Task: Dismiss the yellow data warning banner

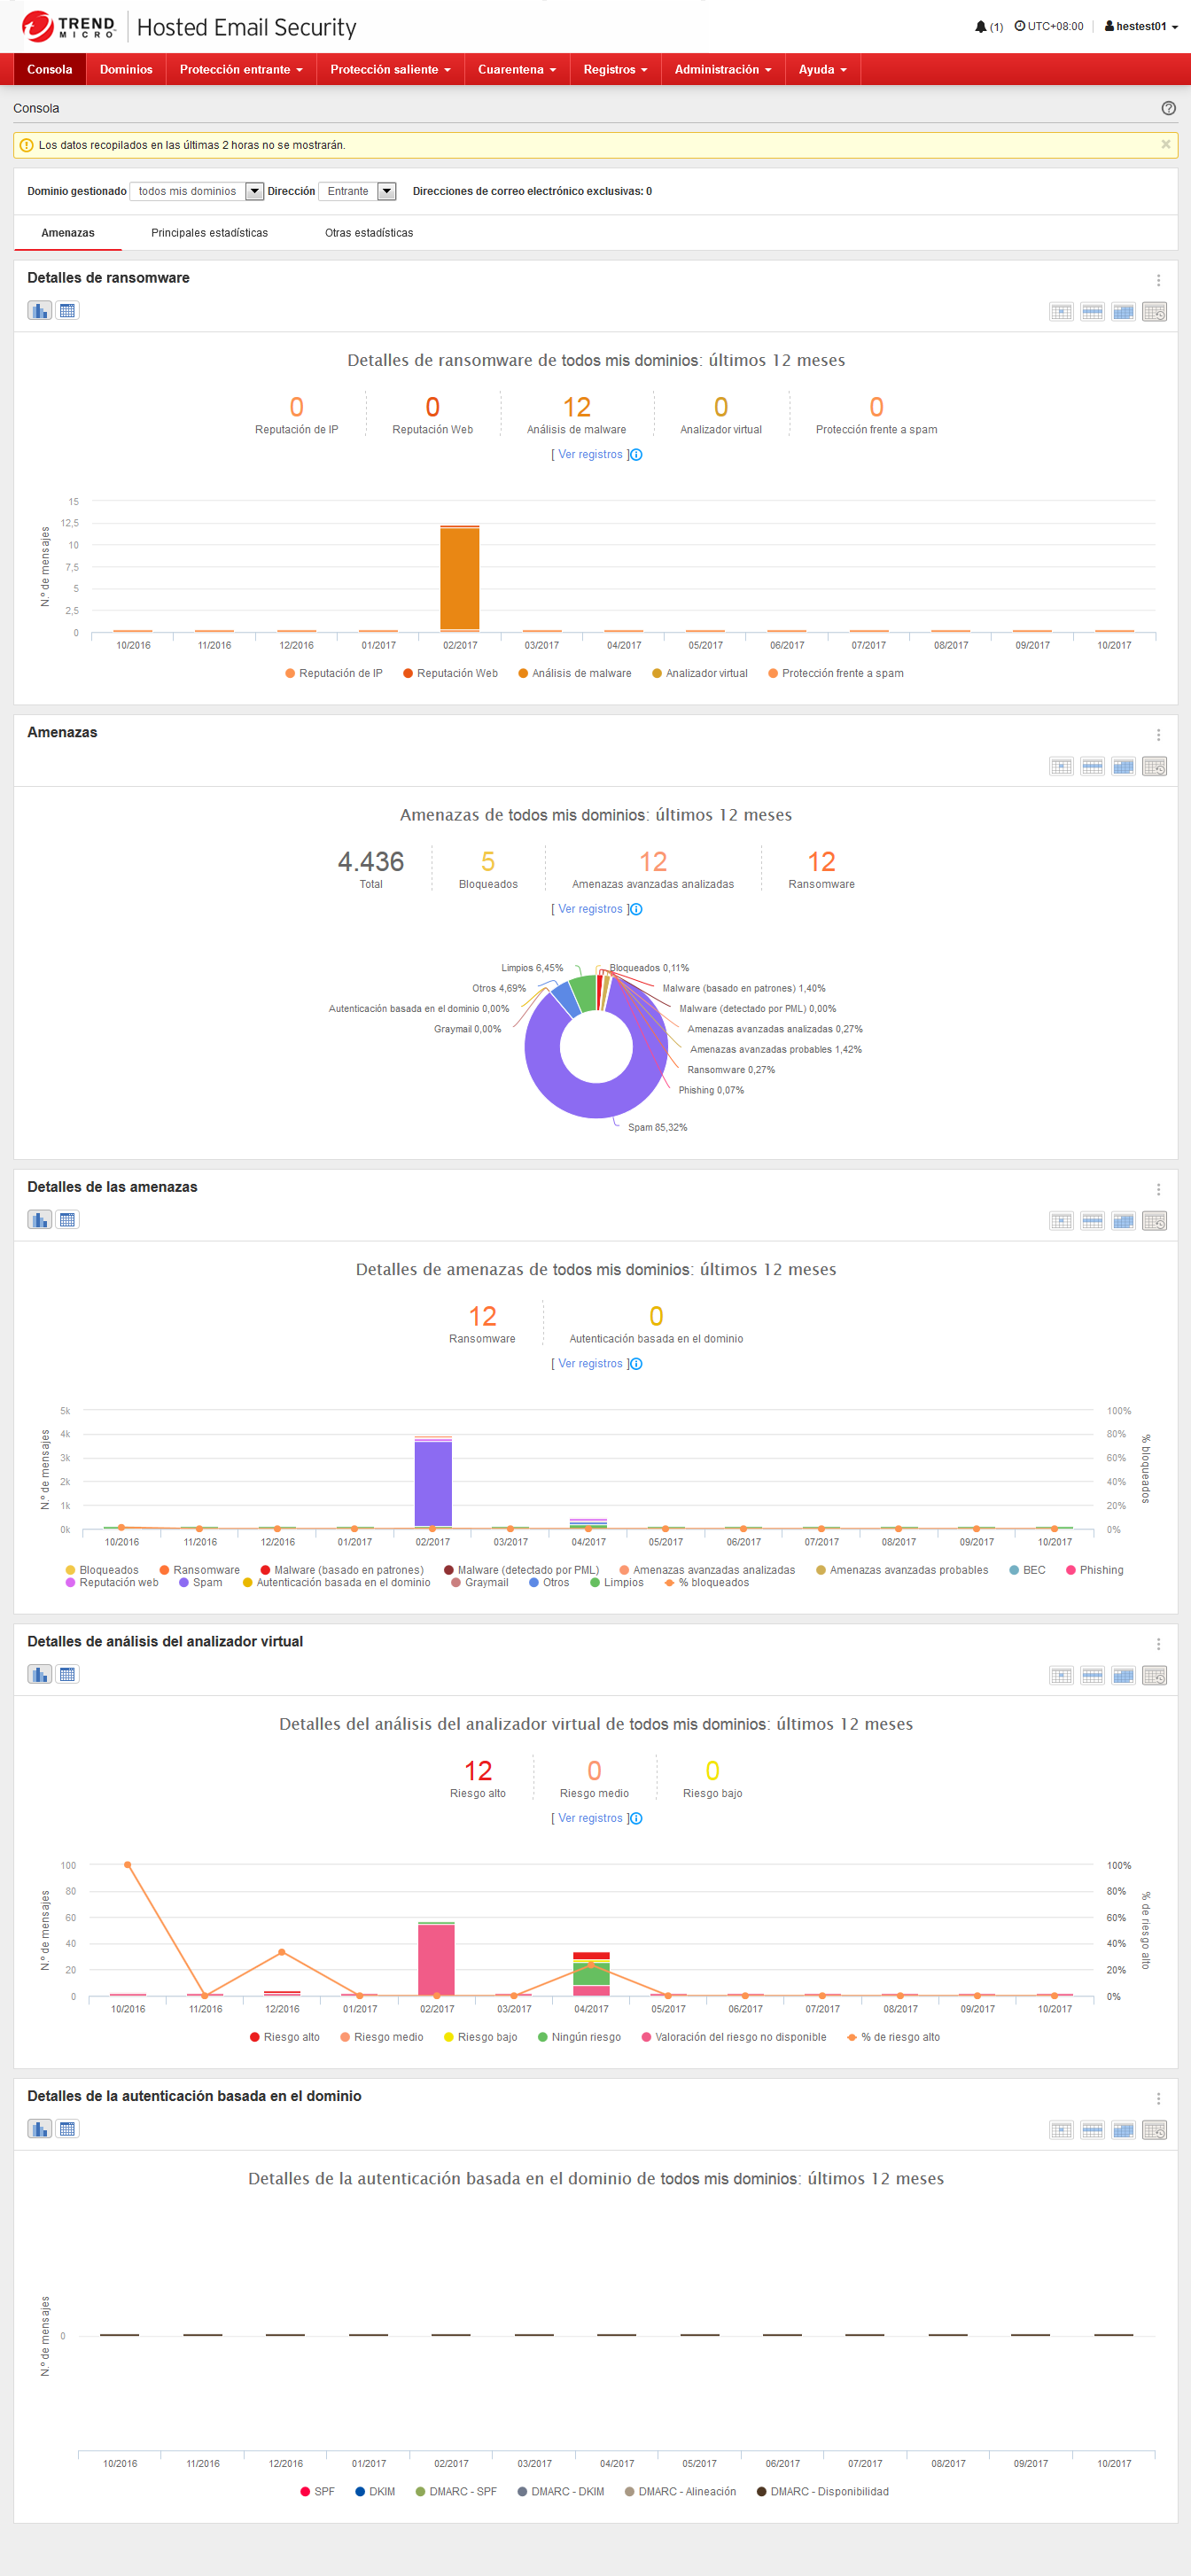Action: pos(1165,145)
